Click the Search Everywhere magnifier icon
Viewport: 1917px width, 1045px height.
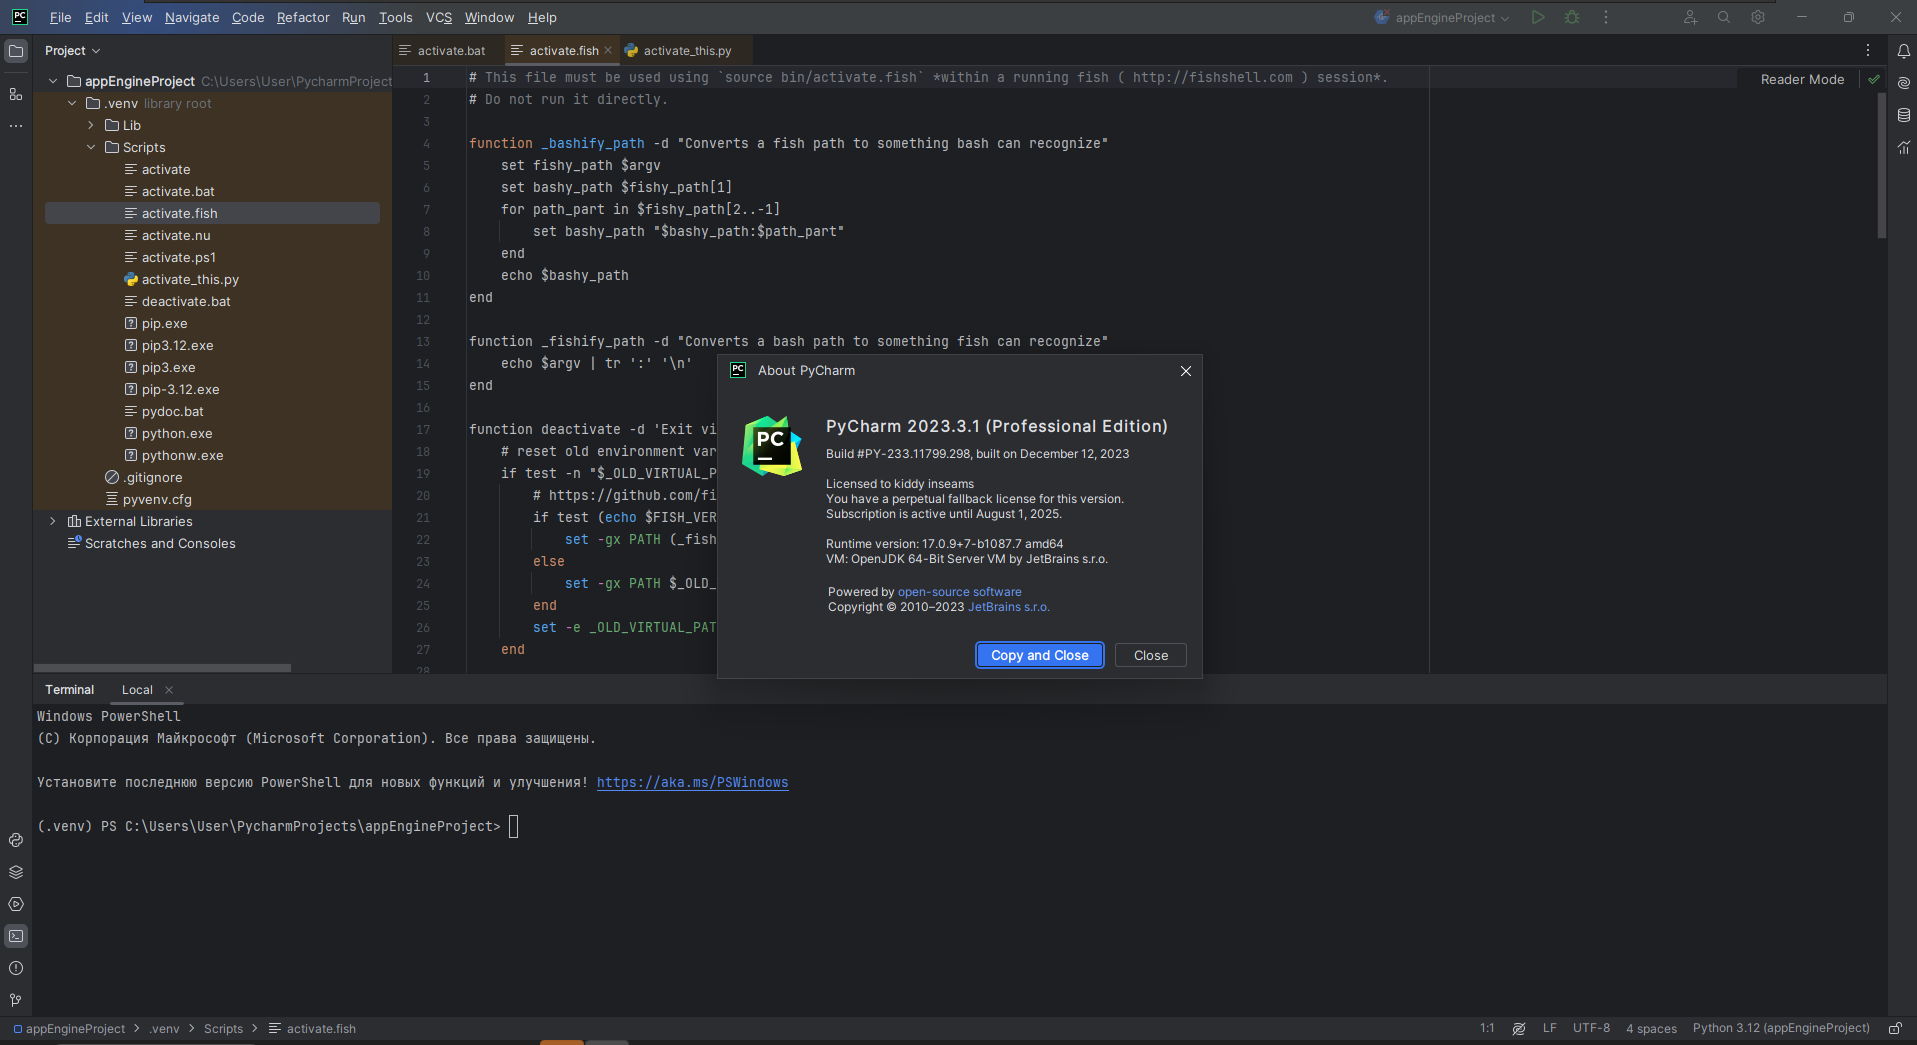pyautogui.click(x=1724, y=17)
